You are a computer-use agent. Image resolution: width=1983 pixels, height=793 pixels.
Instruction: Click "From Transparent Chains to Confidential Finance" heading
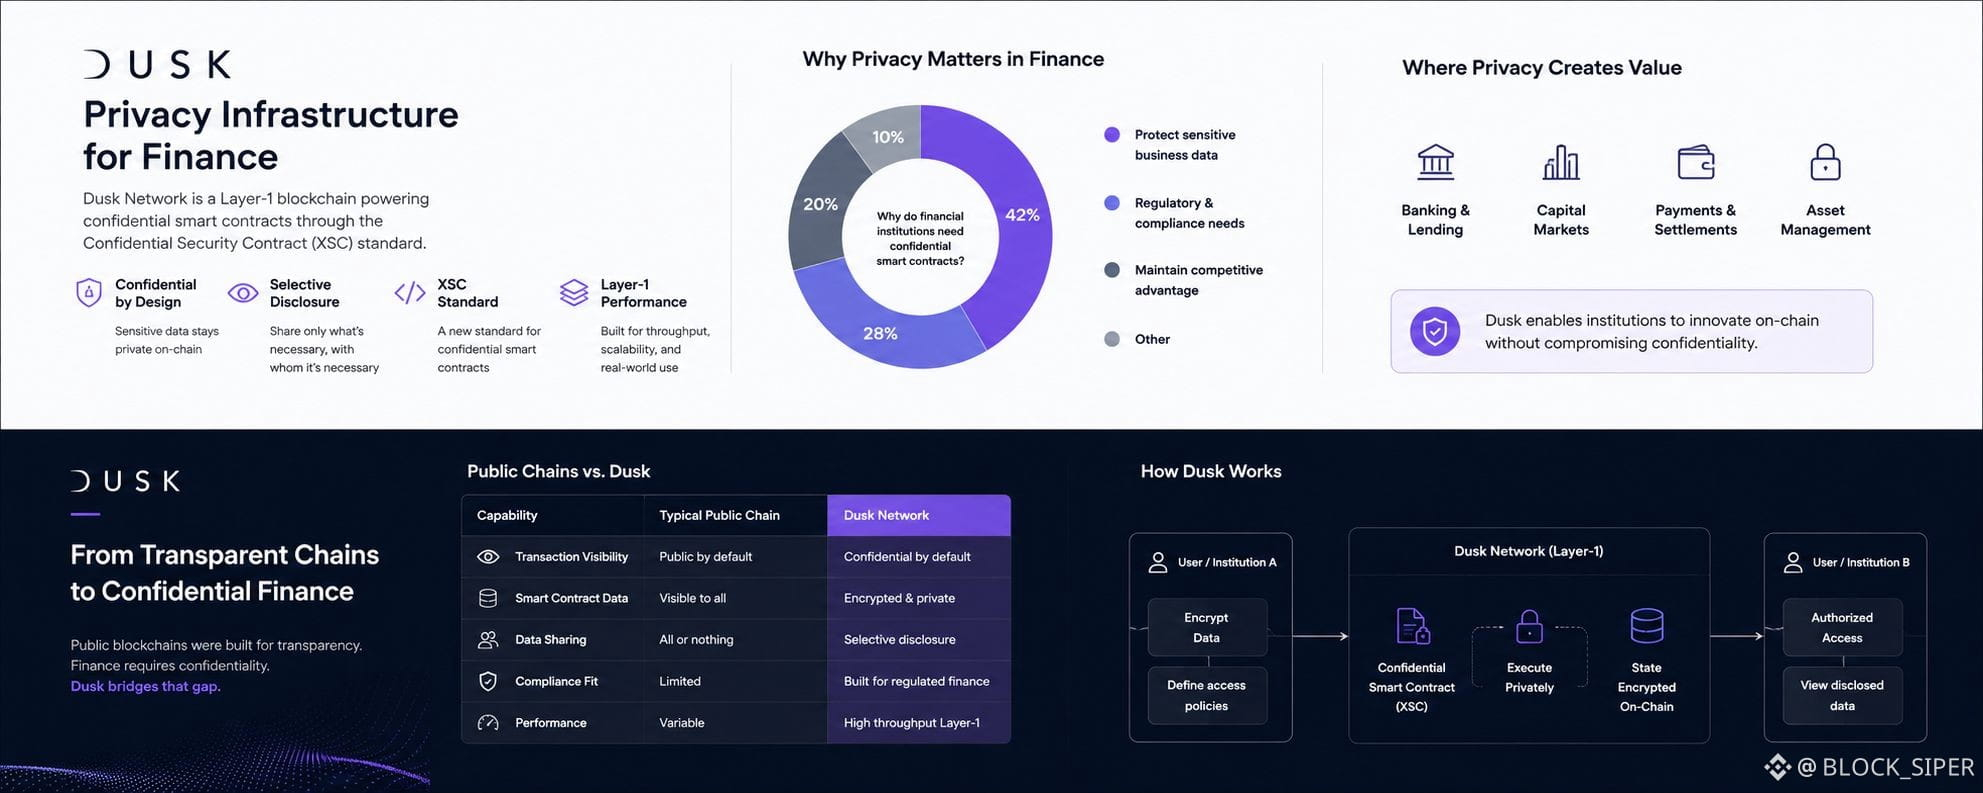[x=225, y=573]
